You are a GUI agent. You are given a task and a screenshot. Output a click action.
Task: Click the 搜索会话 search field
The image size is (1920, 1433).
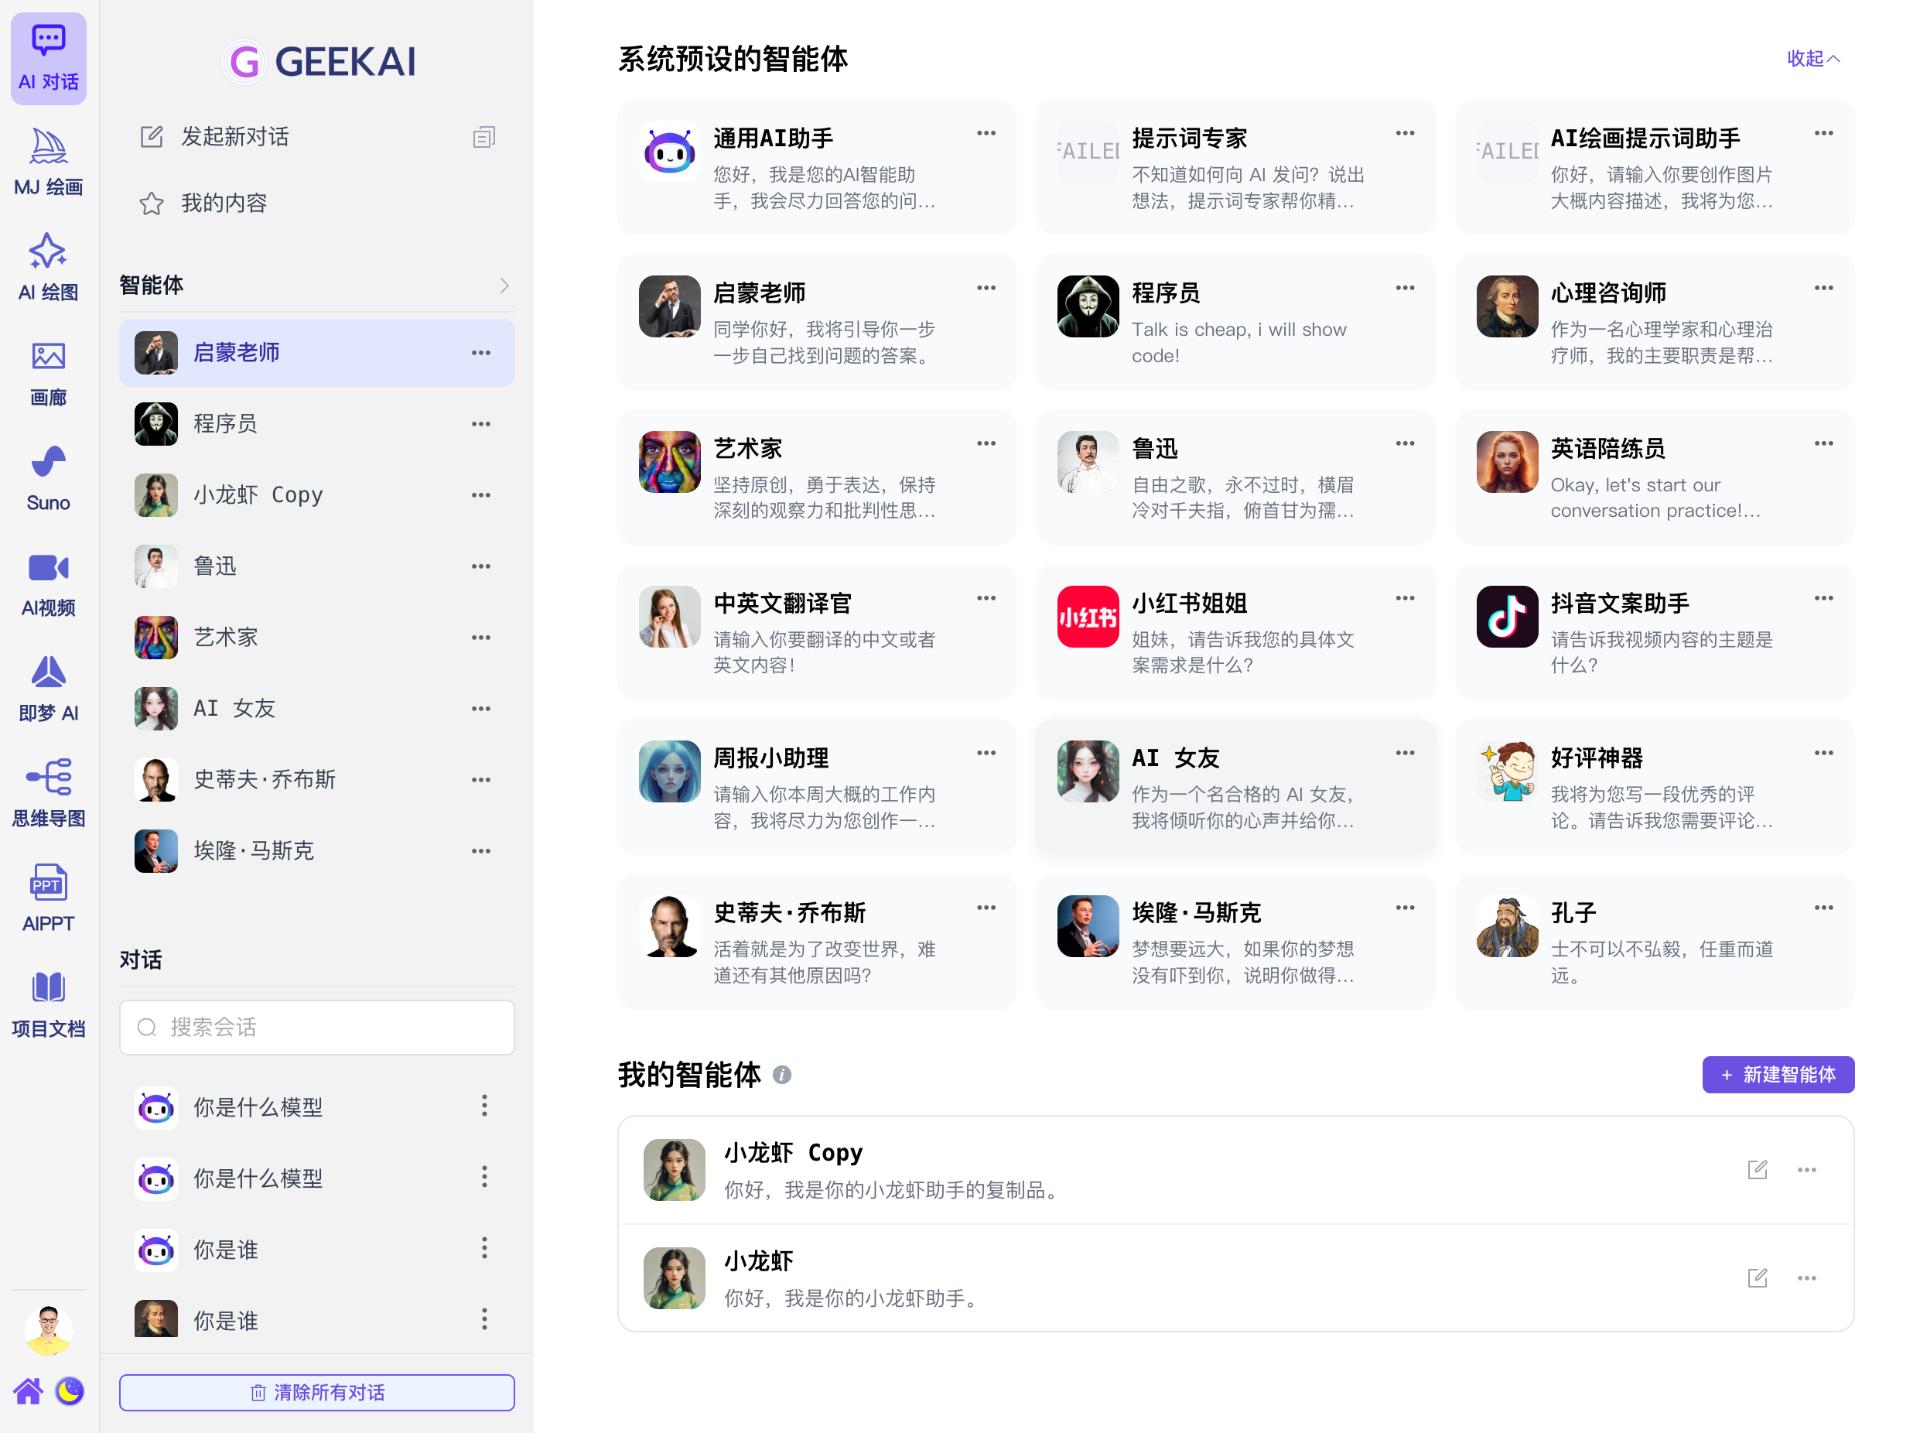pyautogui.click(x=316, y=1027)
